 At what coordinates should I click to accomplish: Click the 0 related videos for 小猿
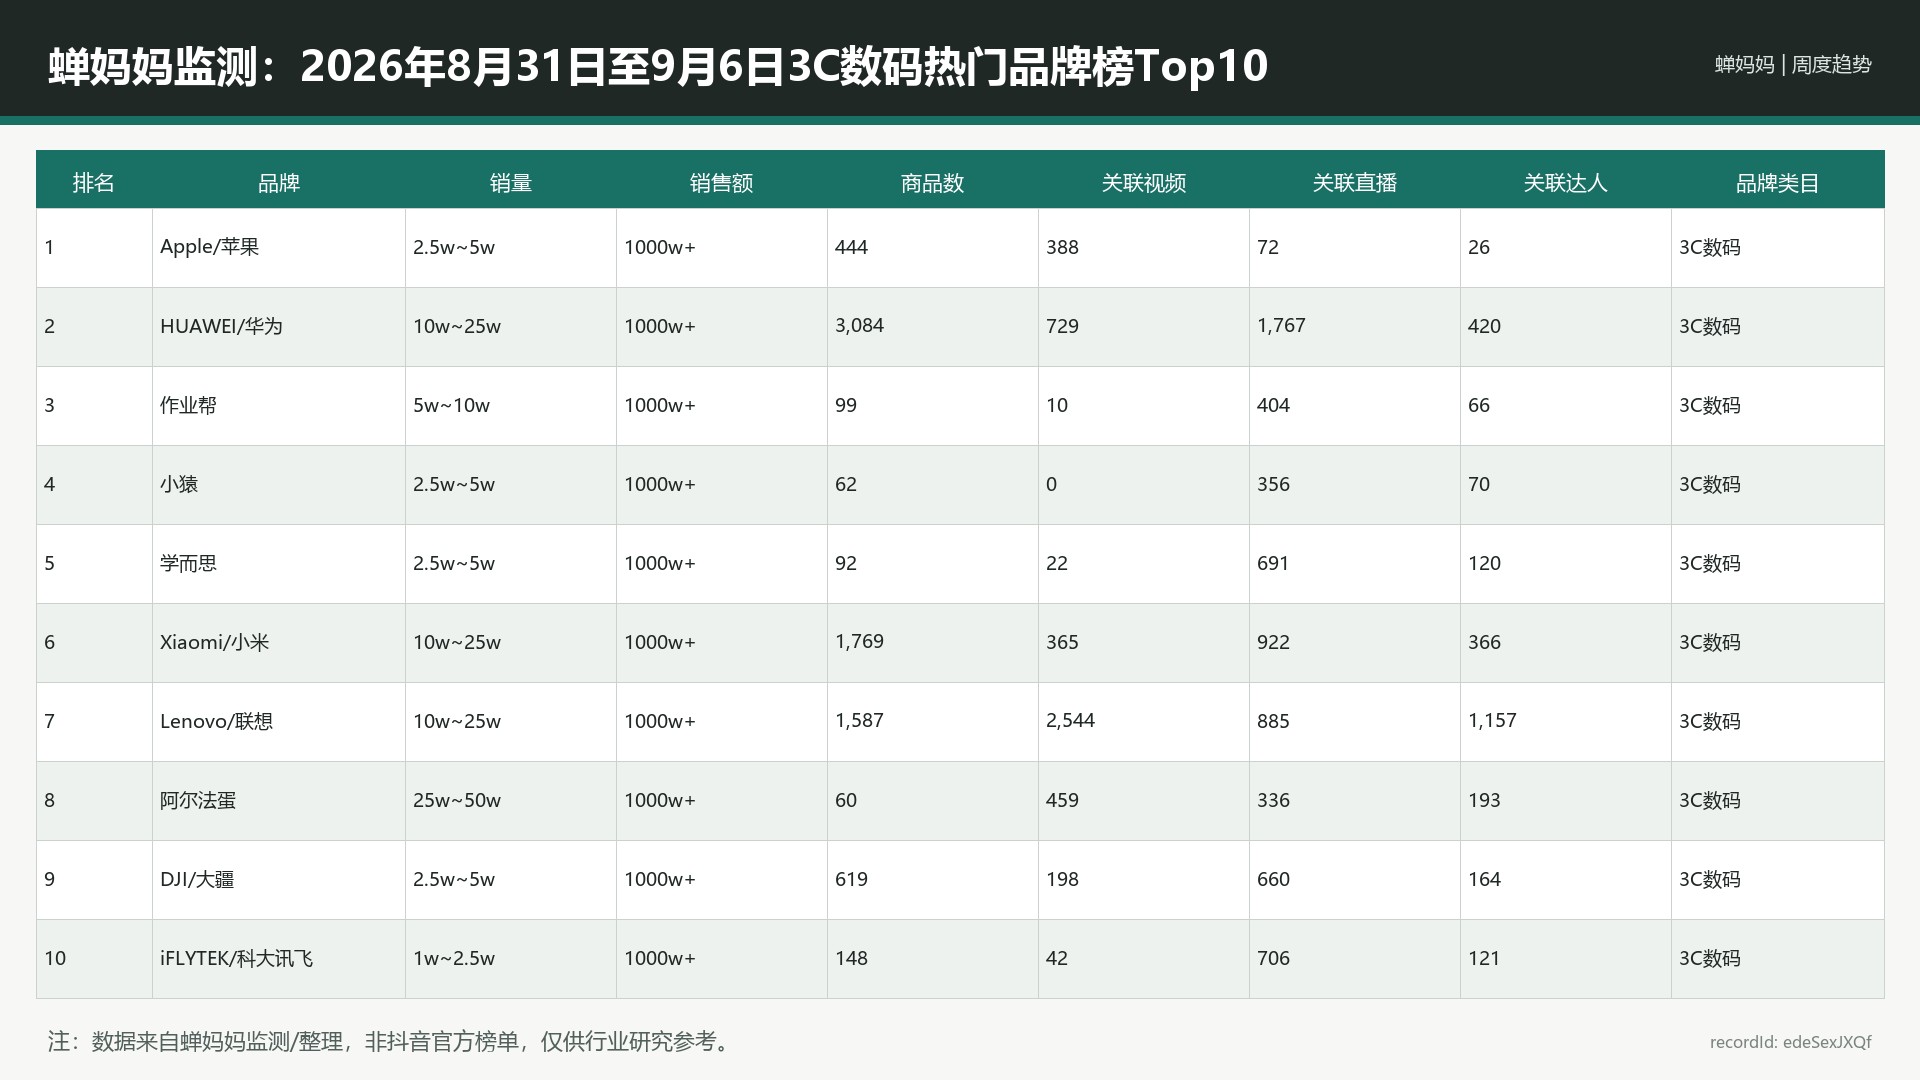click(x=1051, y=484)
